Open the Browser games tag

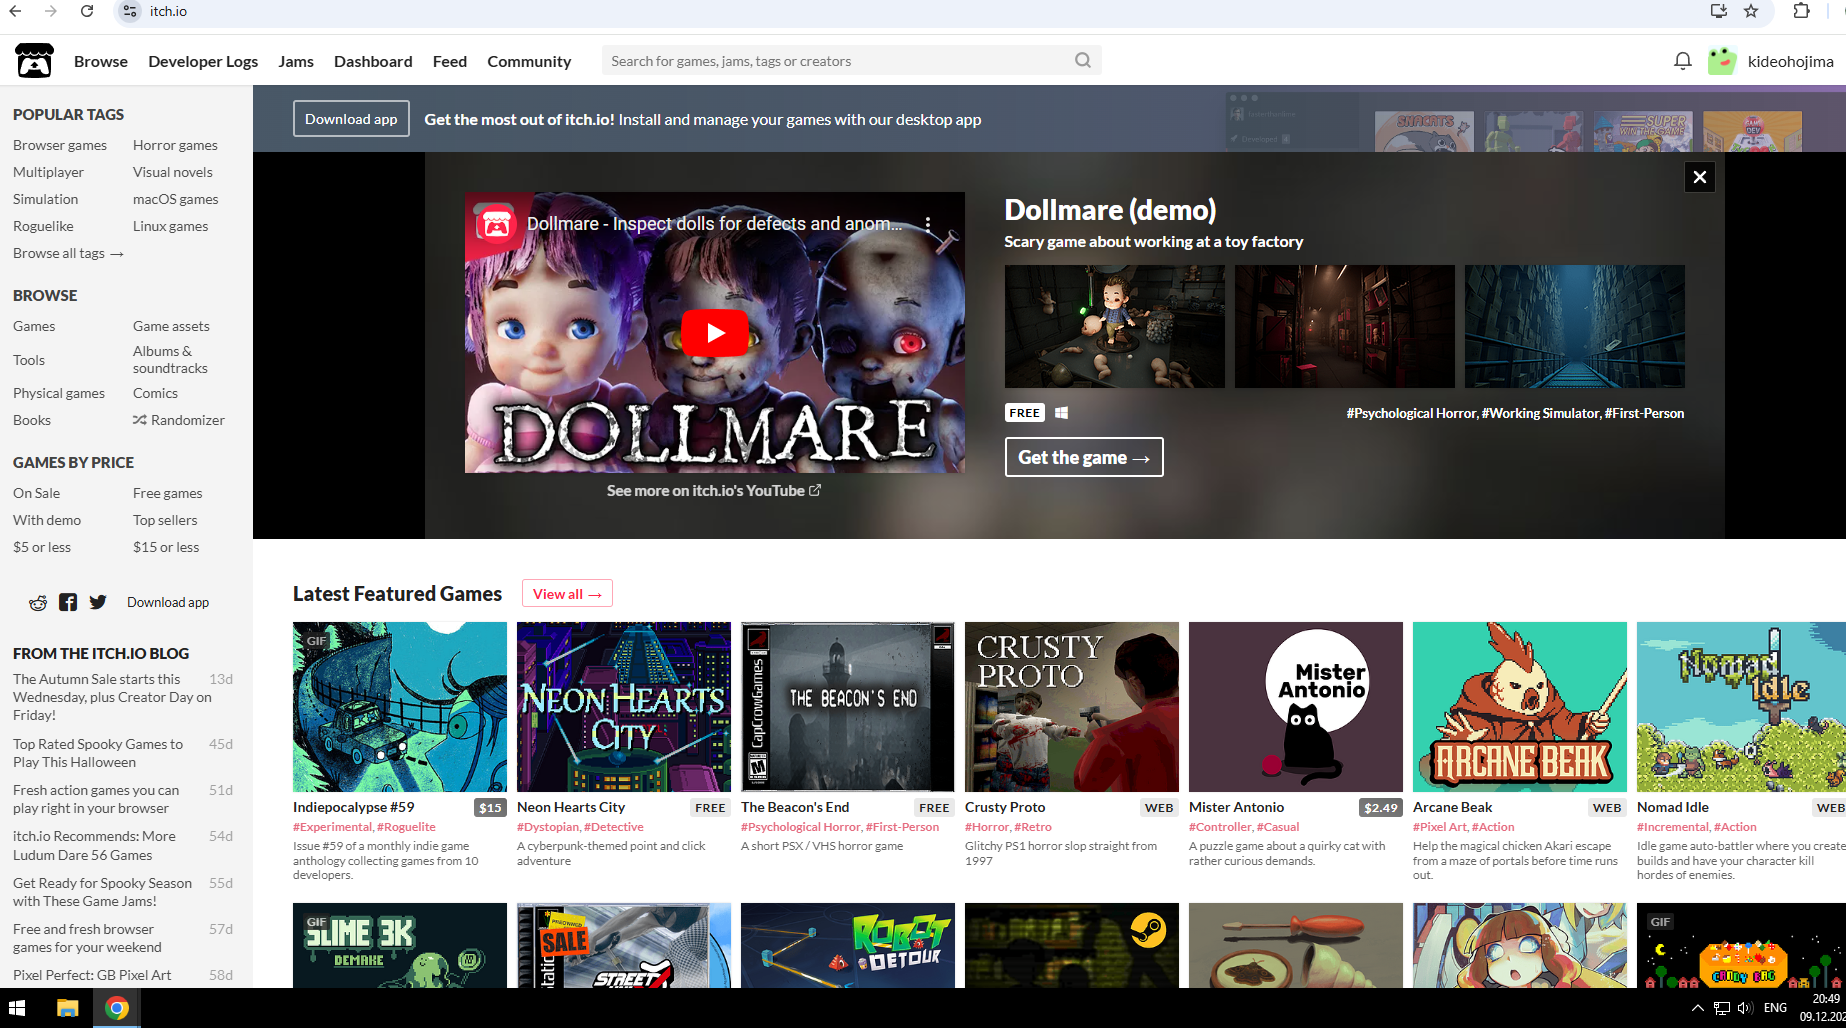pos(60,145)
